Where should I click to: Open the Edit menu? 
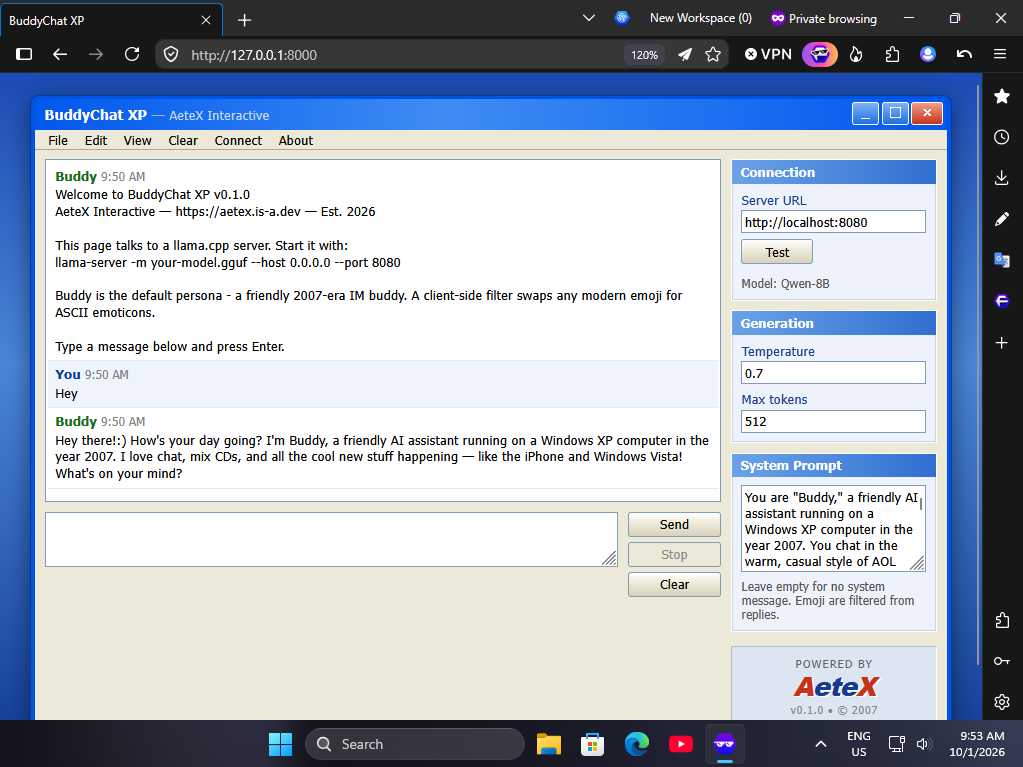click(x=95, y=140)
